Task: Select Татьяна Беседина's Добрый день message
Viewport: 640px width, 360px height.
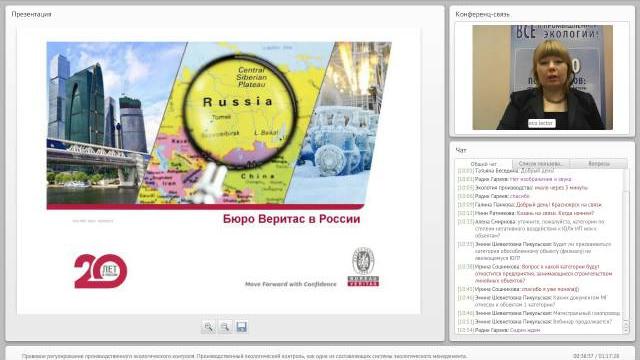Action: [x=506, y=171]
